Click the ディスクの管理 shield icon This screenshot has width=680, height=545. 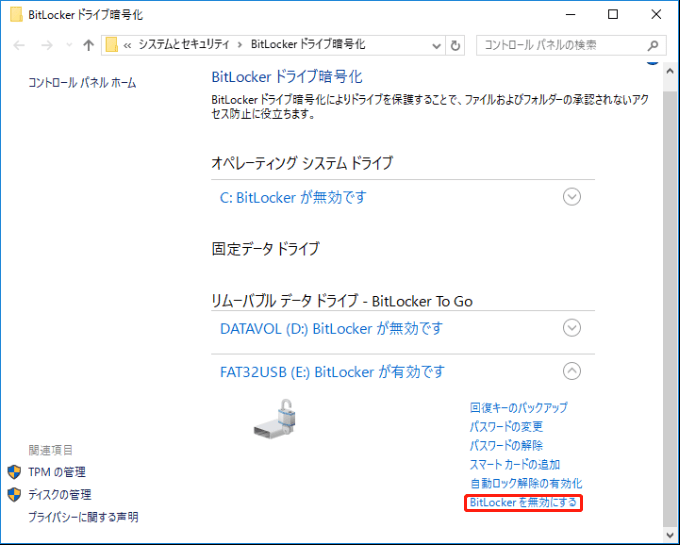(14, 494)
